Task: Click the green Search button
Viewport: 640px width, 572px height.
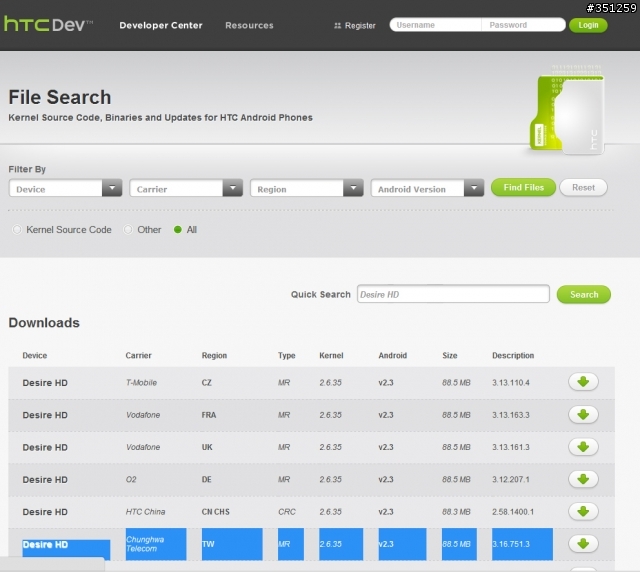Action: tap(584, 294)
